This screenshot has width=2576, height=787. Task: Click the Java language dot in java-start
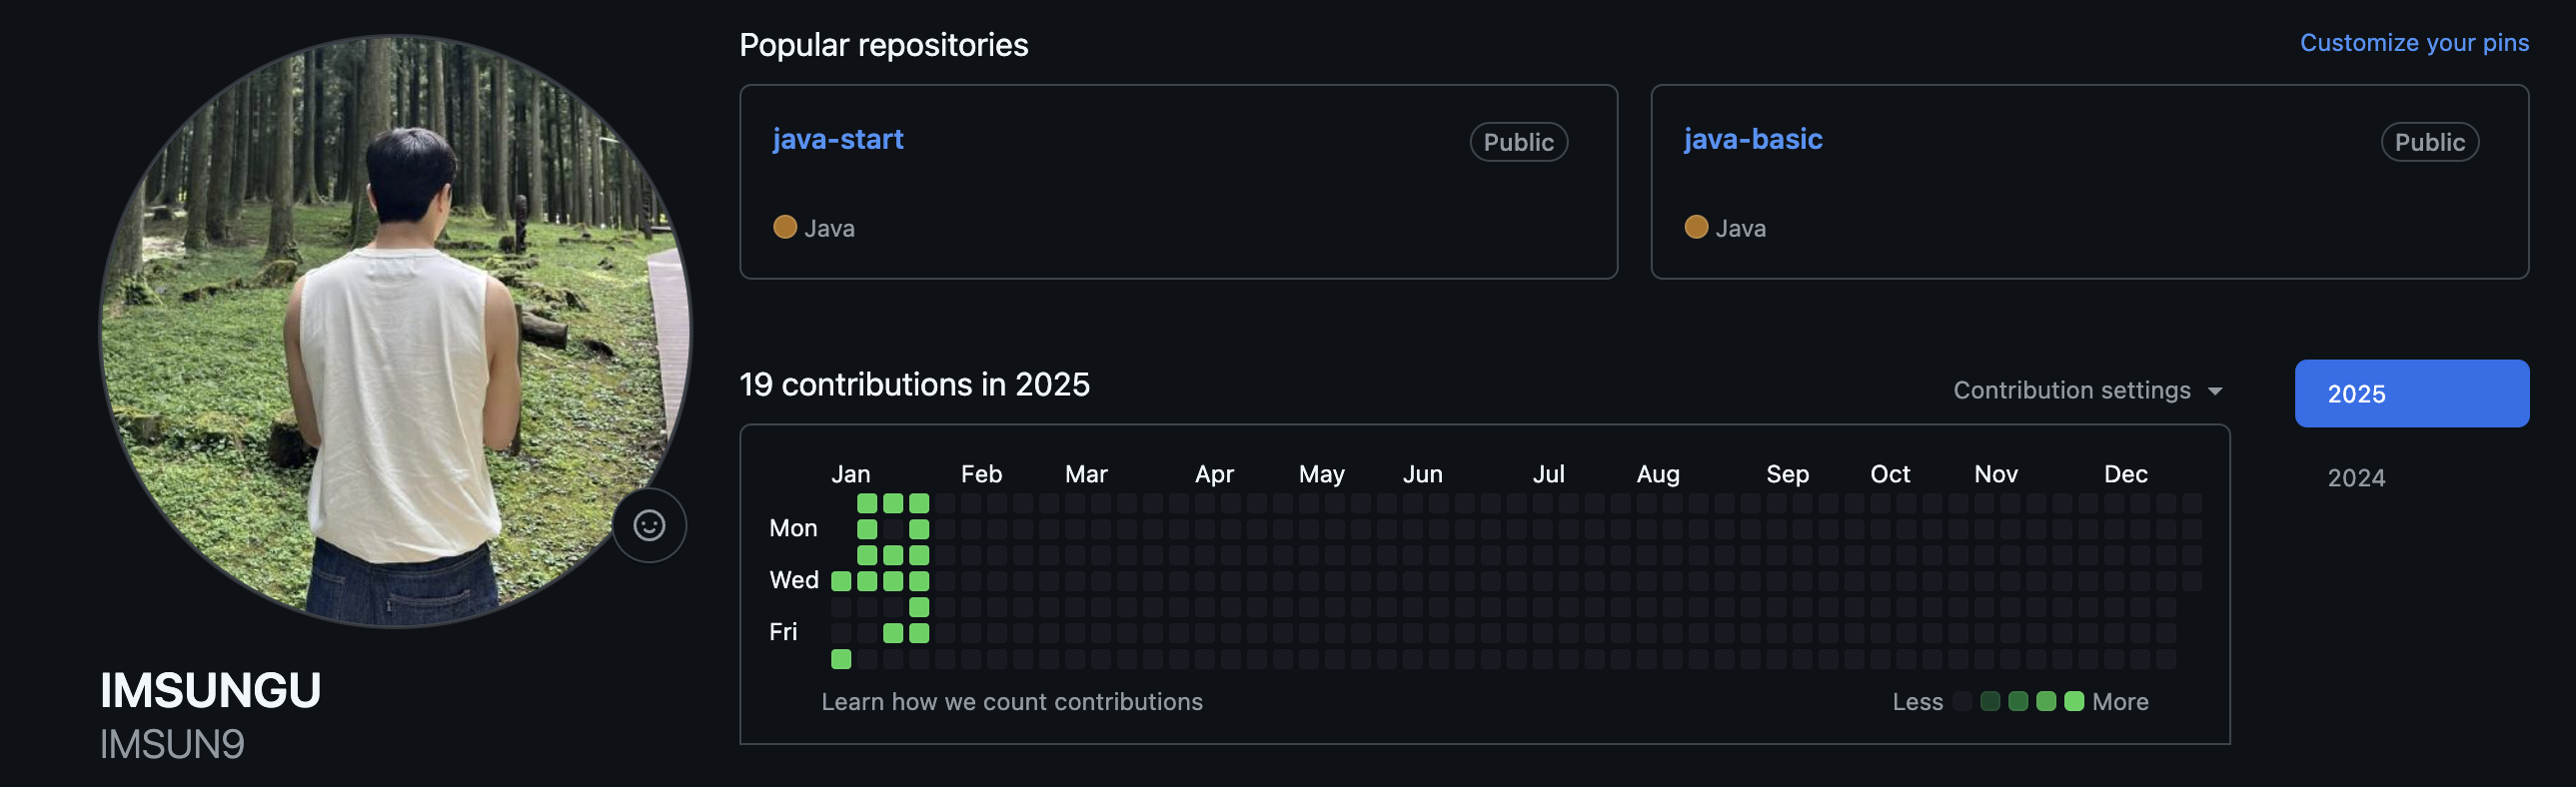click(x=785, y=227)
